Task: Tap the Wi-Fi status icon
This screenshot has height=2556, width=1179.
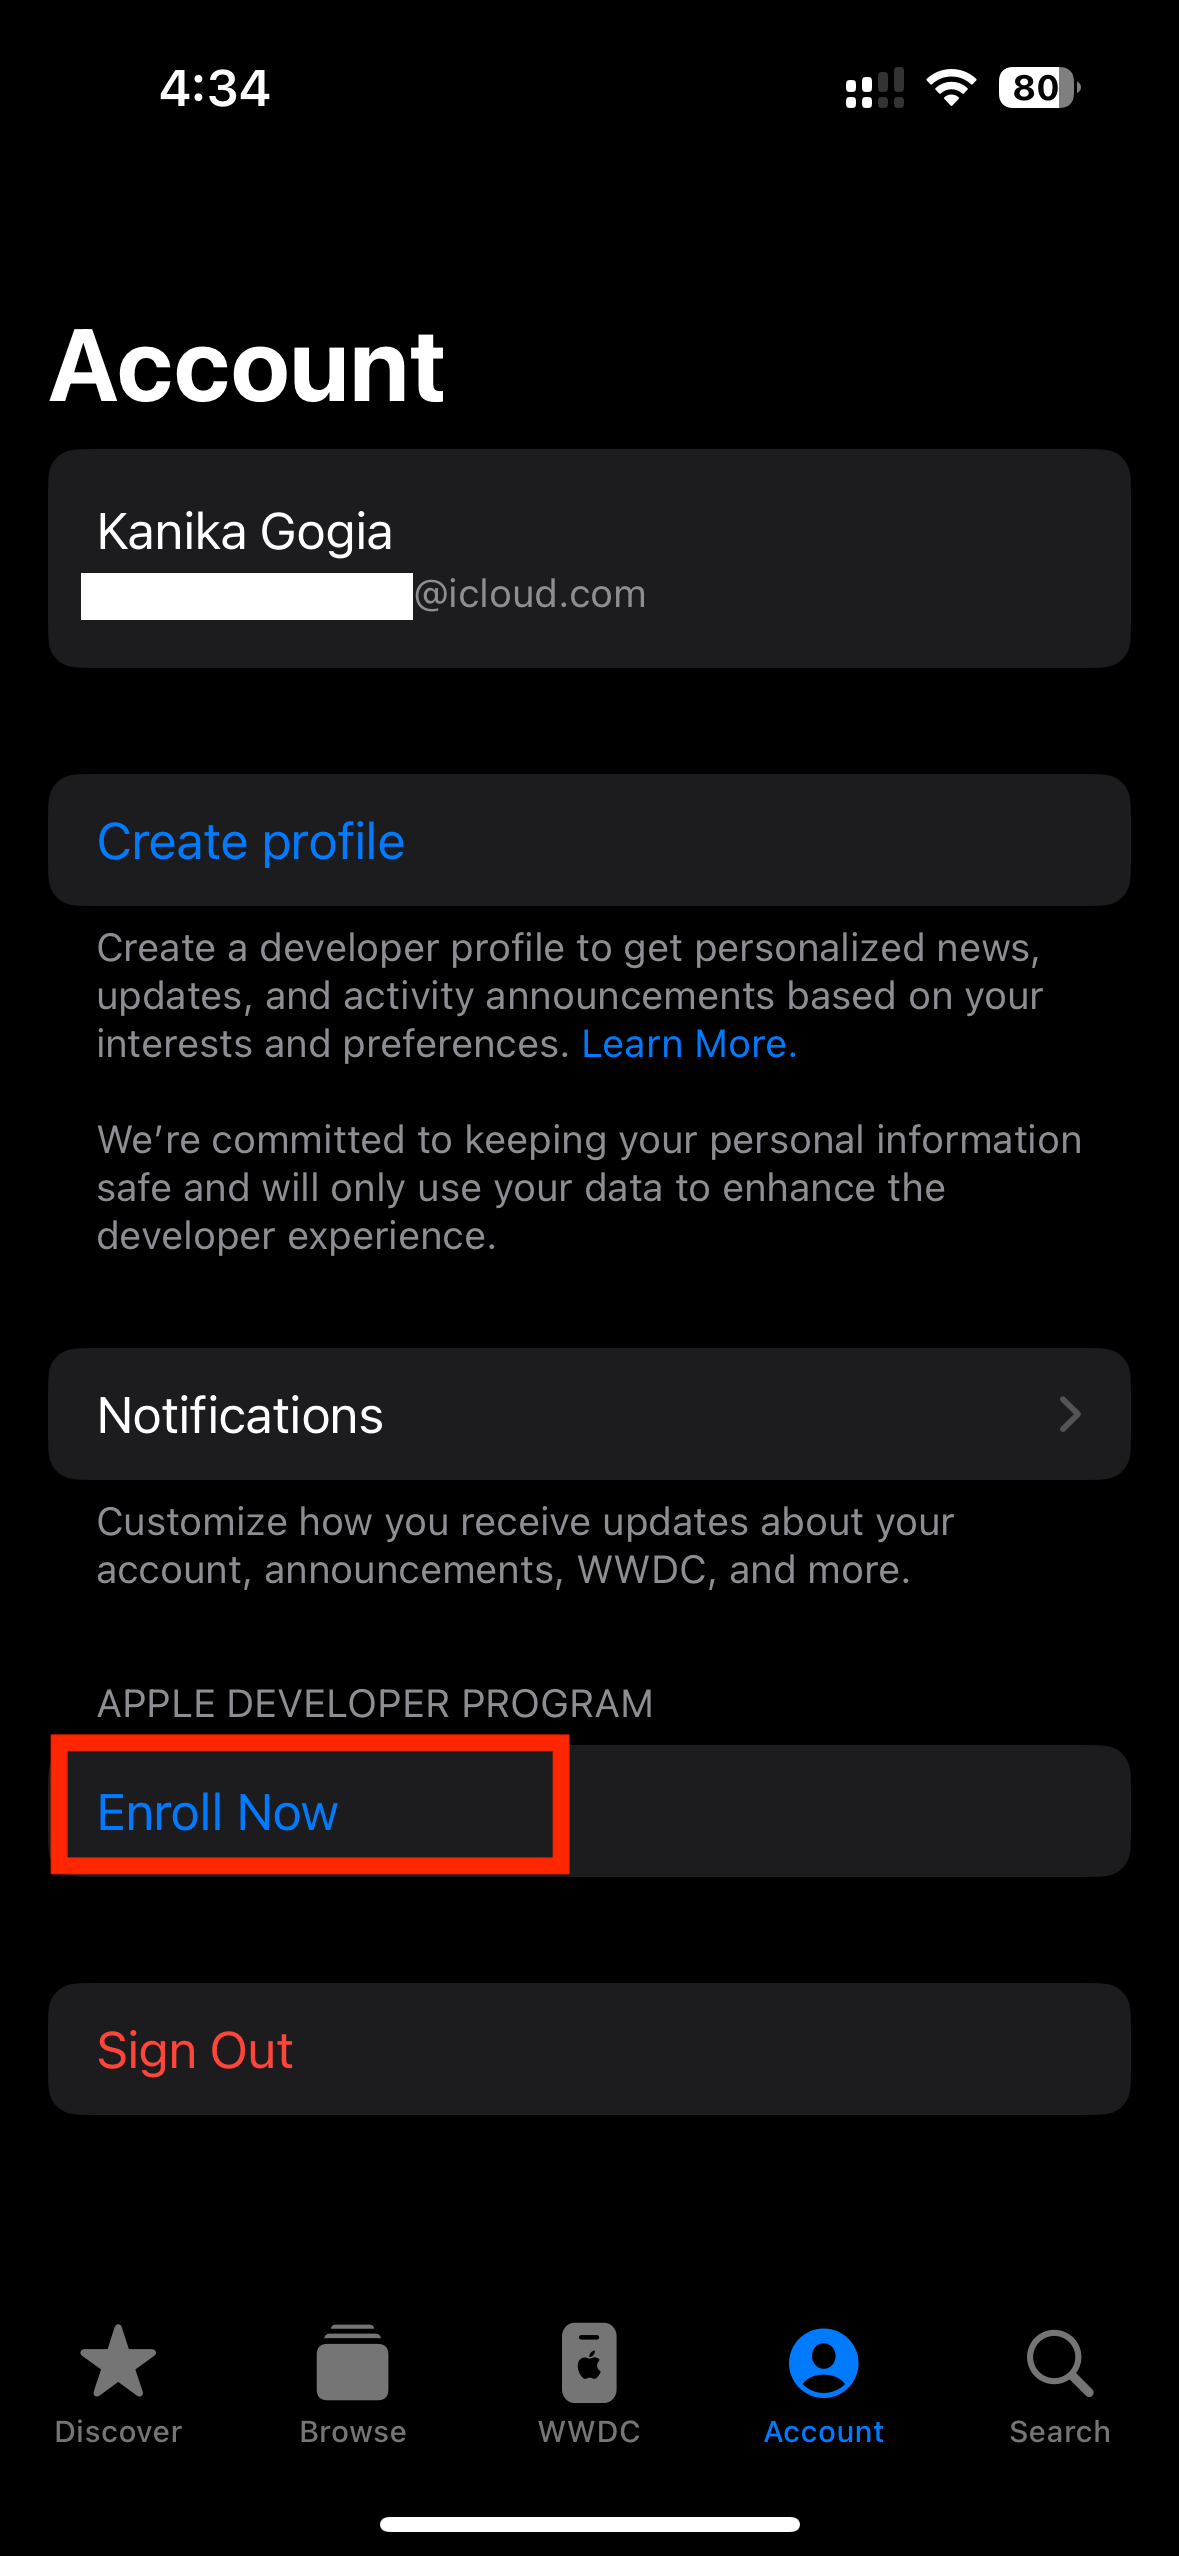Action: click(951, 88)
